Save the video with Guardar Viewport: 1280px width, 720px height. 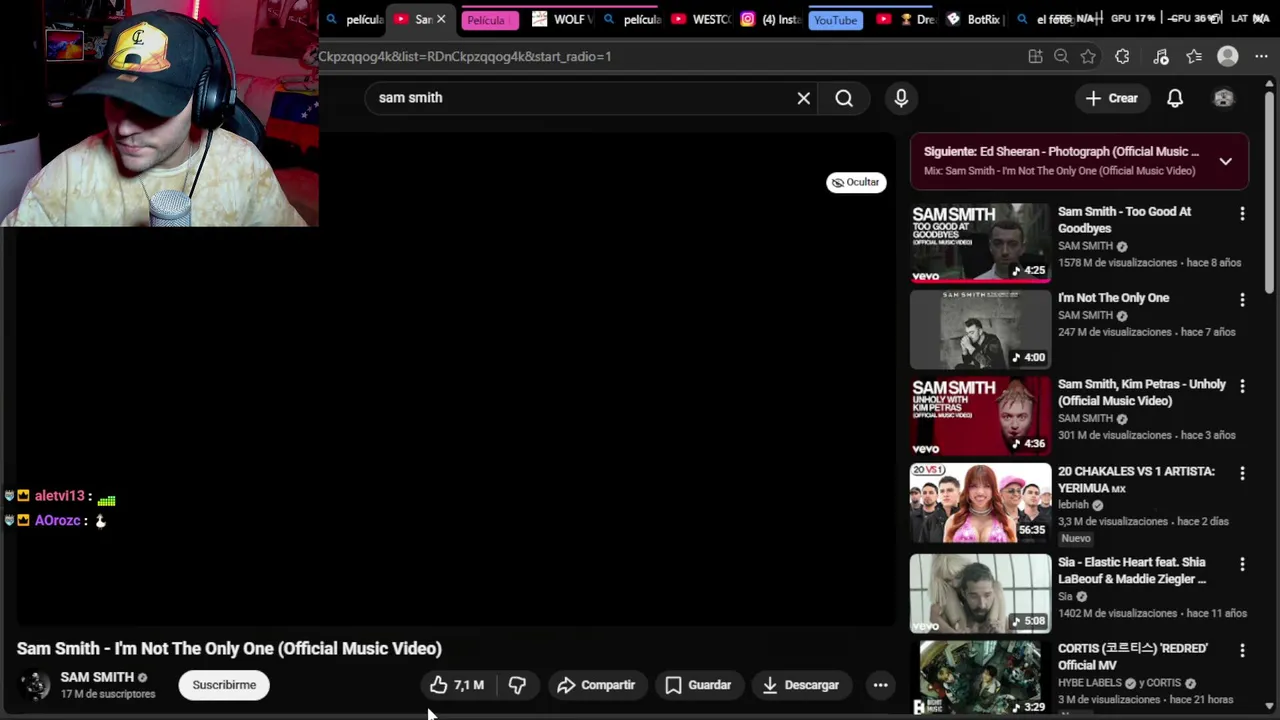pyautogui.click(x=699, y=685)
